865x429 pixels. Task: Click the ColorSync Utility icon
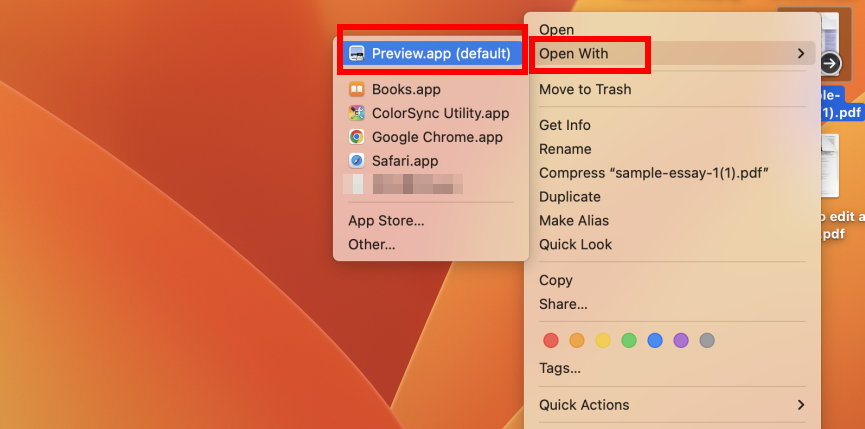pyautogui.click(x=357, y=113)
